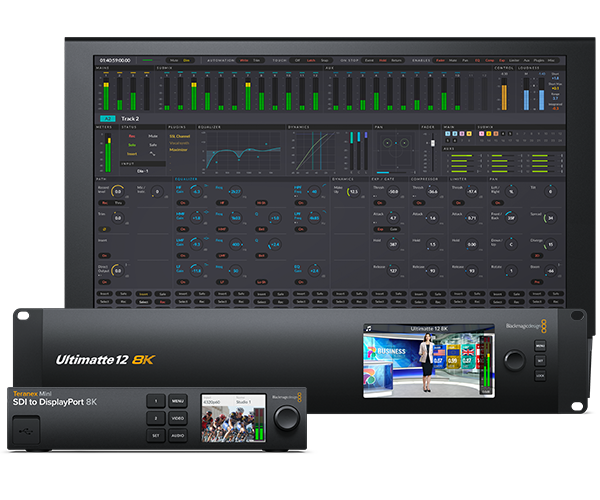Enable Automation Write mode
The image size is (600, 500).
pyautogui.click(x=244, y=60)
